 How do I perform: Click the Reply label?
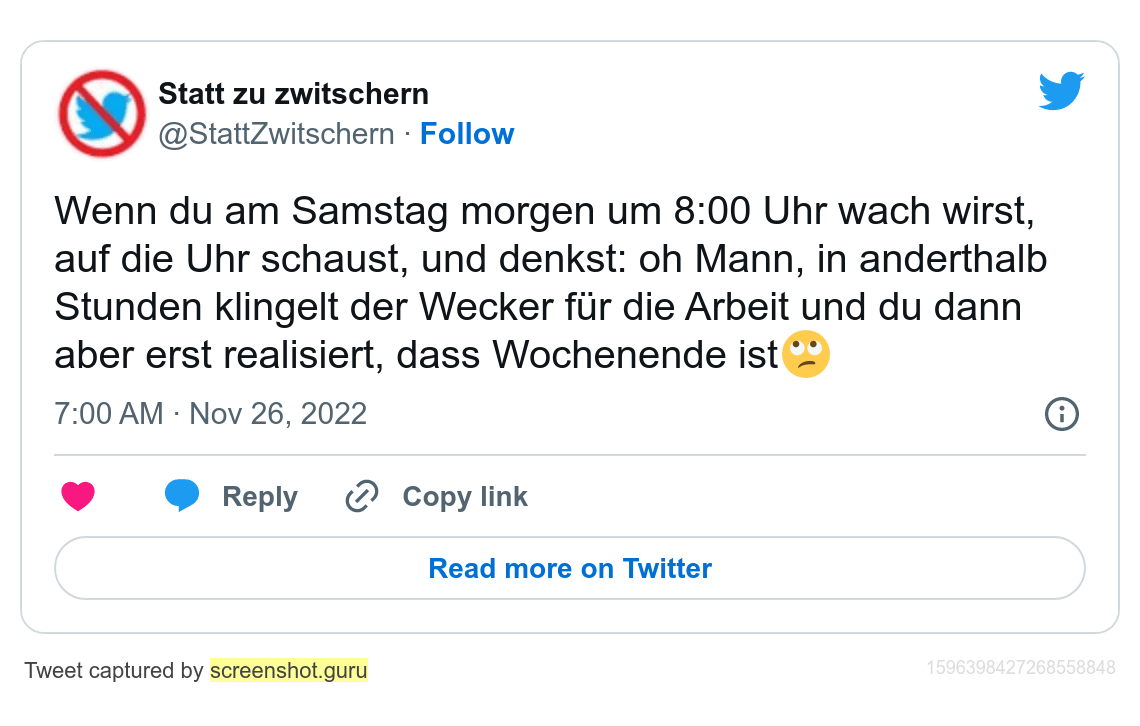click(260, 496)
